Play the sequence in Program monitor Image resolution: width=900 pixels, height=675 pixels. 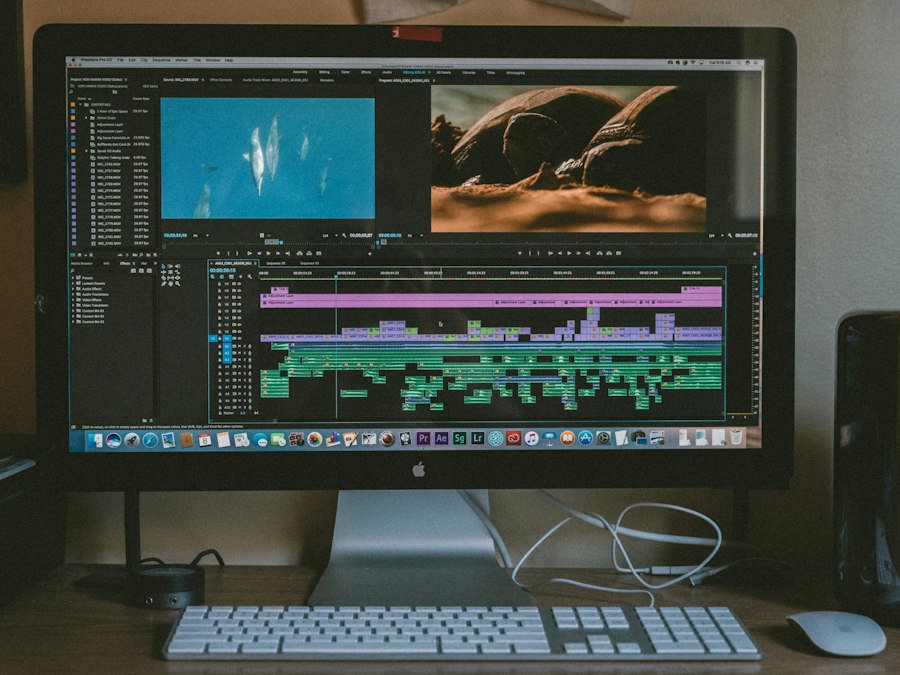click(x=569, y=253)
